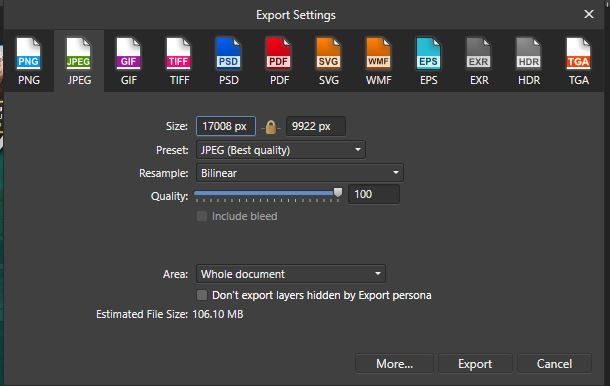Open the Preset dropdown showing JPEG (Best quality)

coord(280,150)
